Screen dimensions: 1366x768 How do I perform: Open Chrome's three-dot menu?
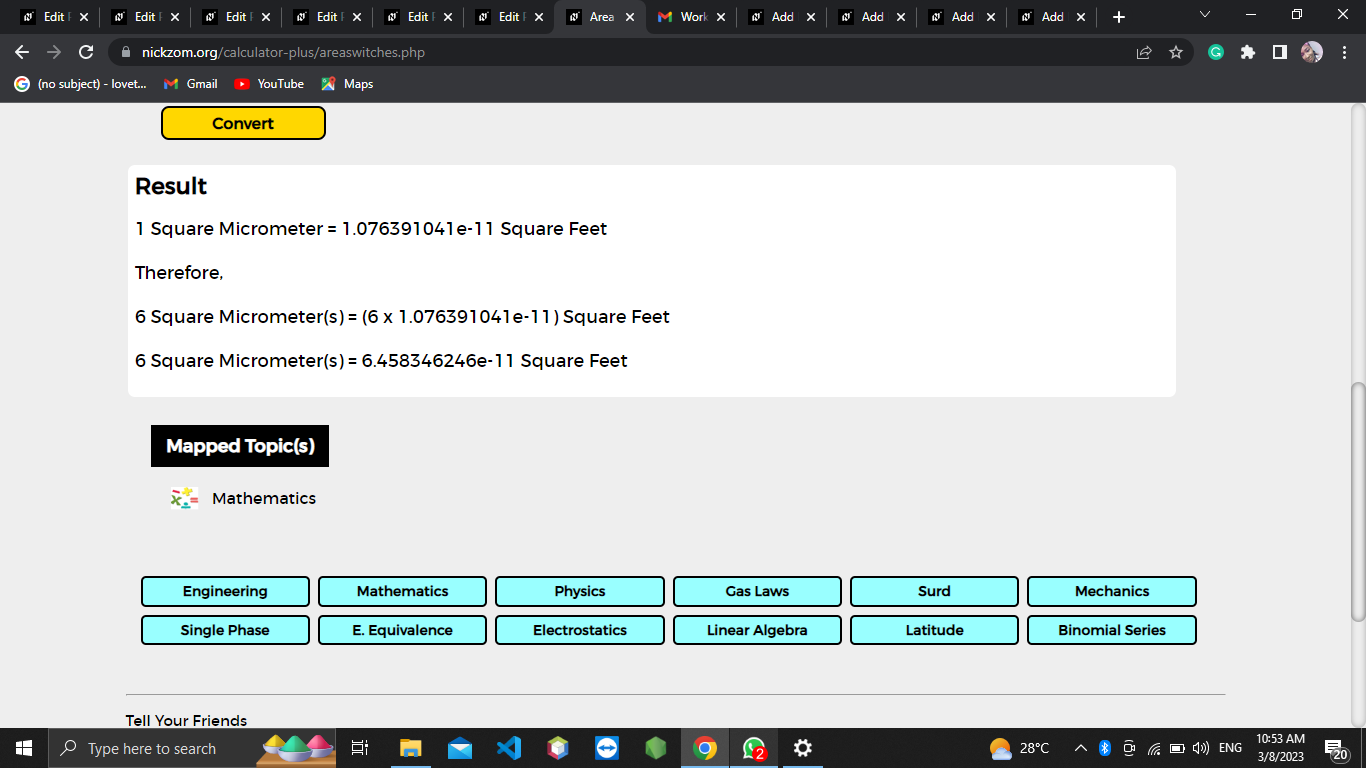click(x=1343, y=52)
